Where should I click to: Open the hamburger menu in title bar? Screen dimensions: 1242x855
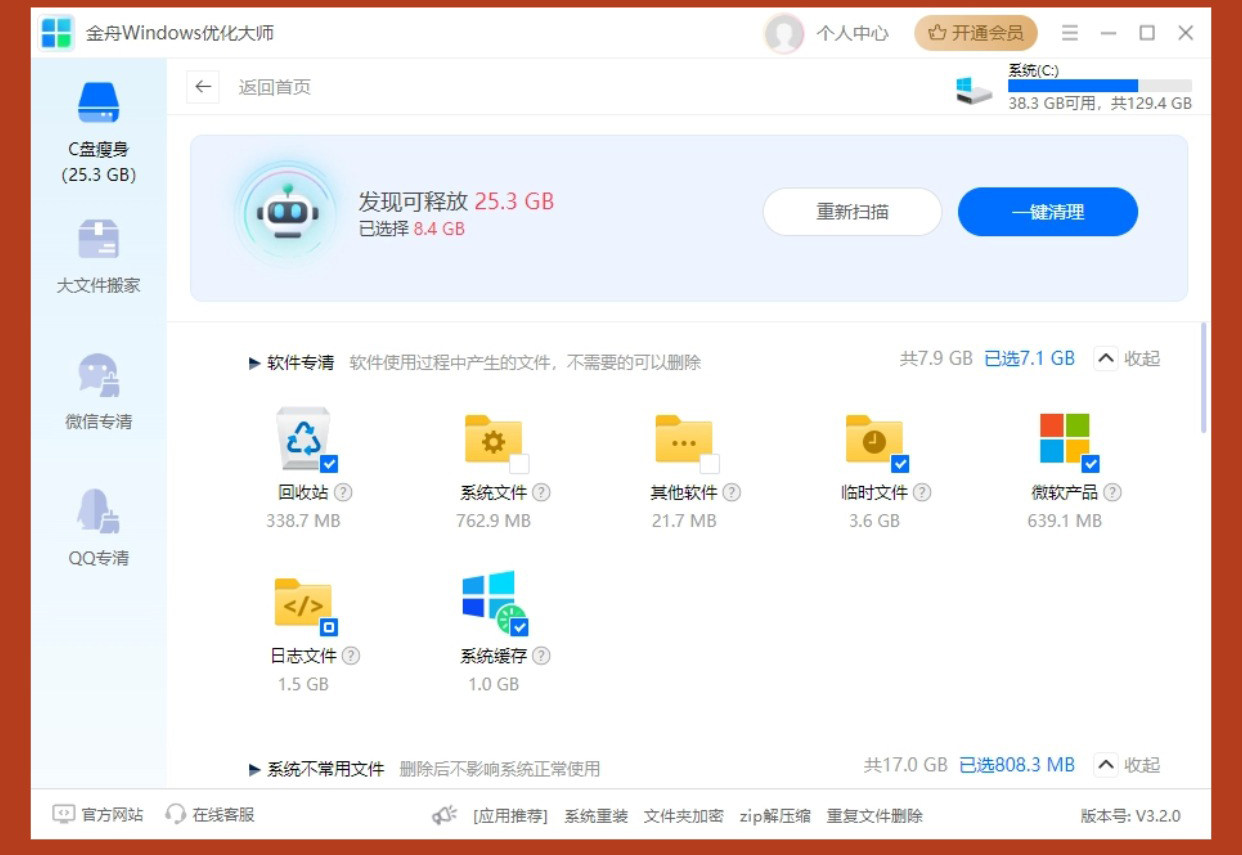[x=1070, y=33]
